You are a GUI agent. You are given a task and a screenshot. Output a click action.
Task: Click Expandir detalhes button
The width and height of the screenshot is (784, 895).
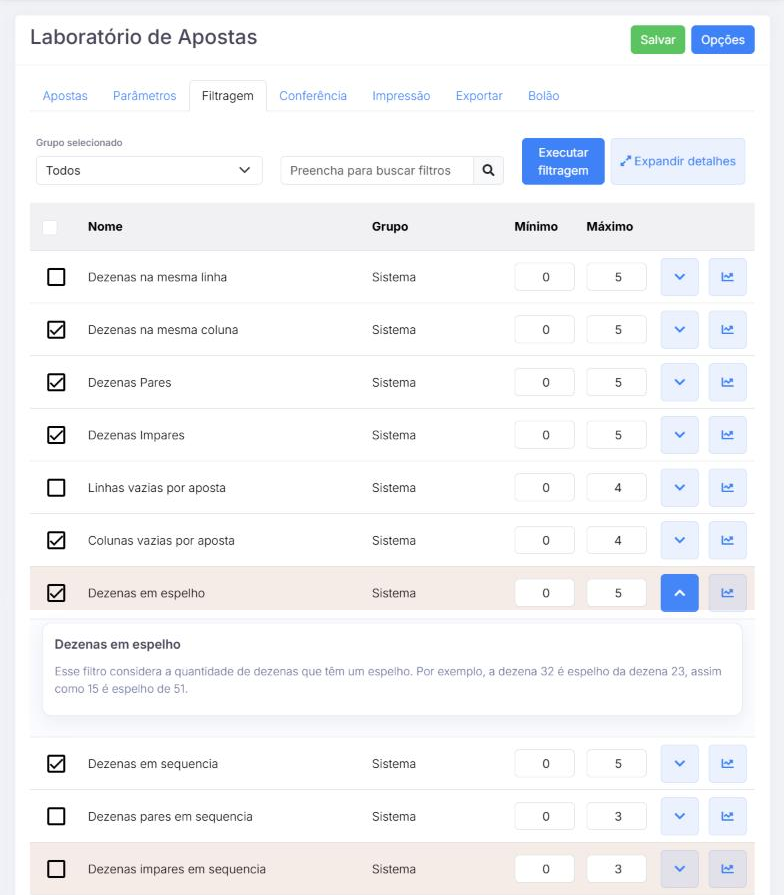pyautogui.click(x=678, y=162)
